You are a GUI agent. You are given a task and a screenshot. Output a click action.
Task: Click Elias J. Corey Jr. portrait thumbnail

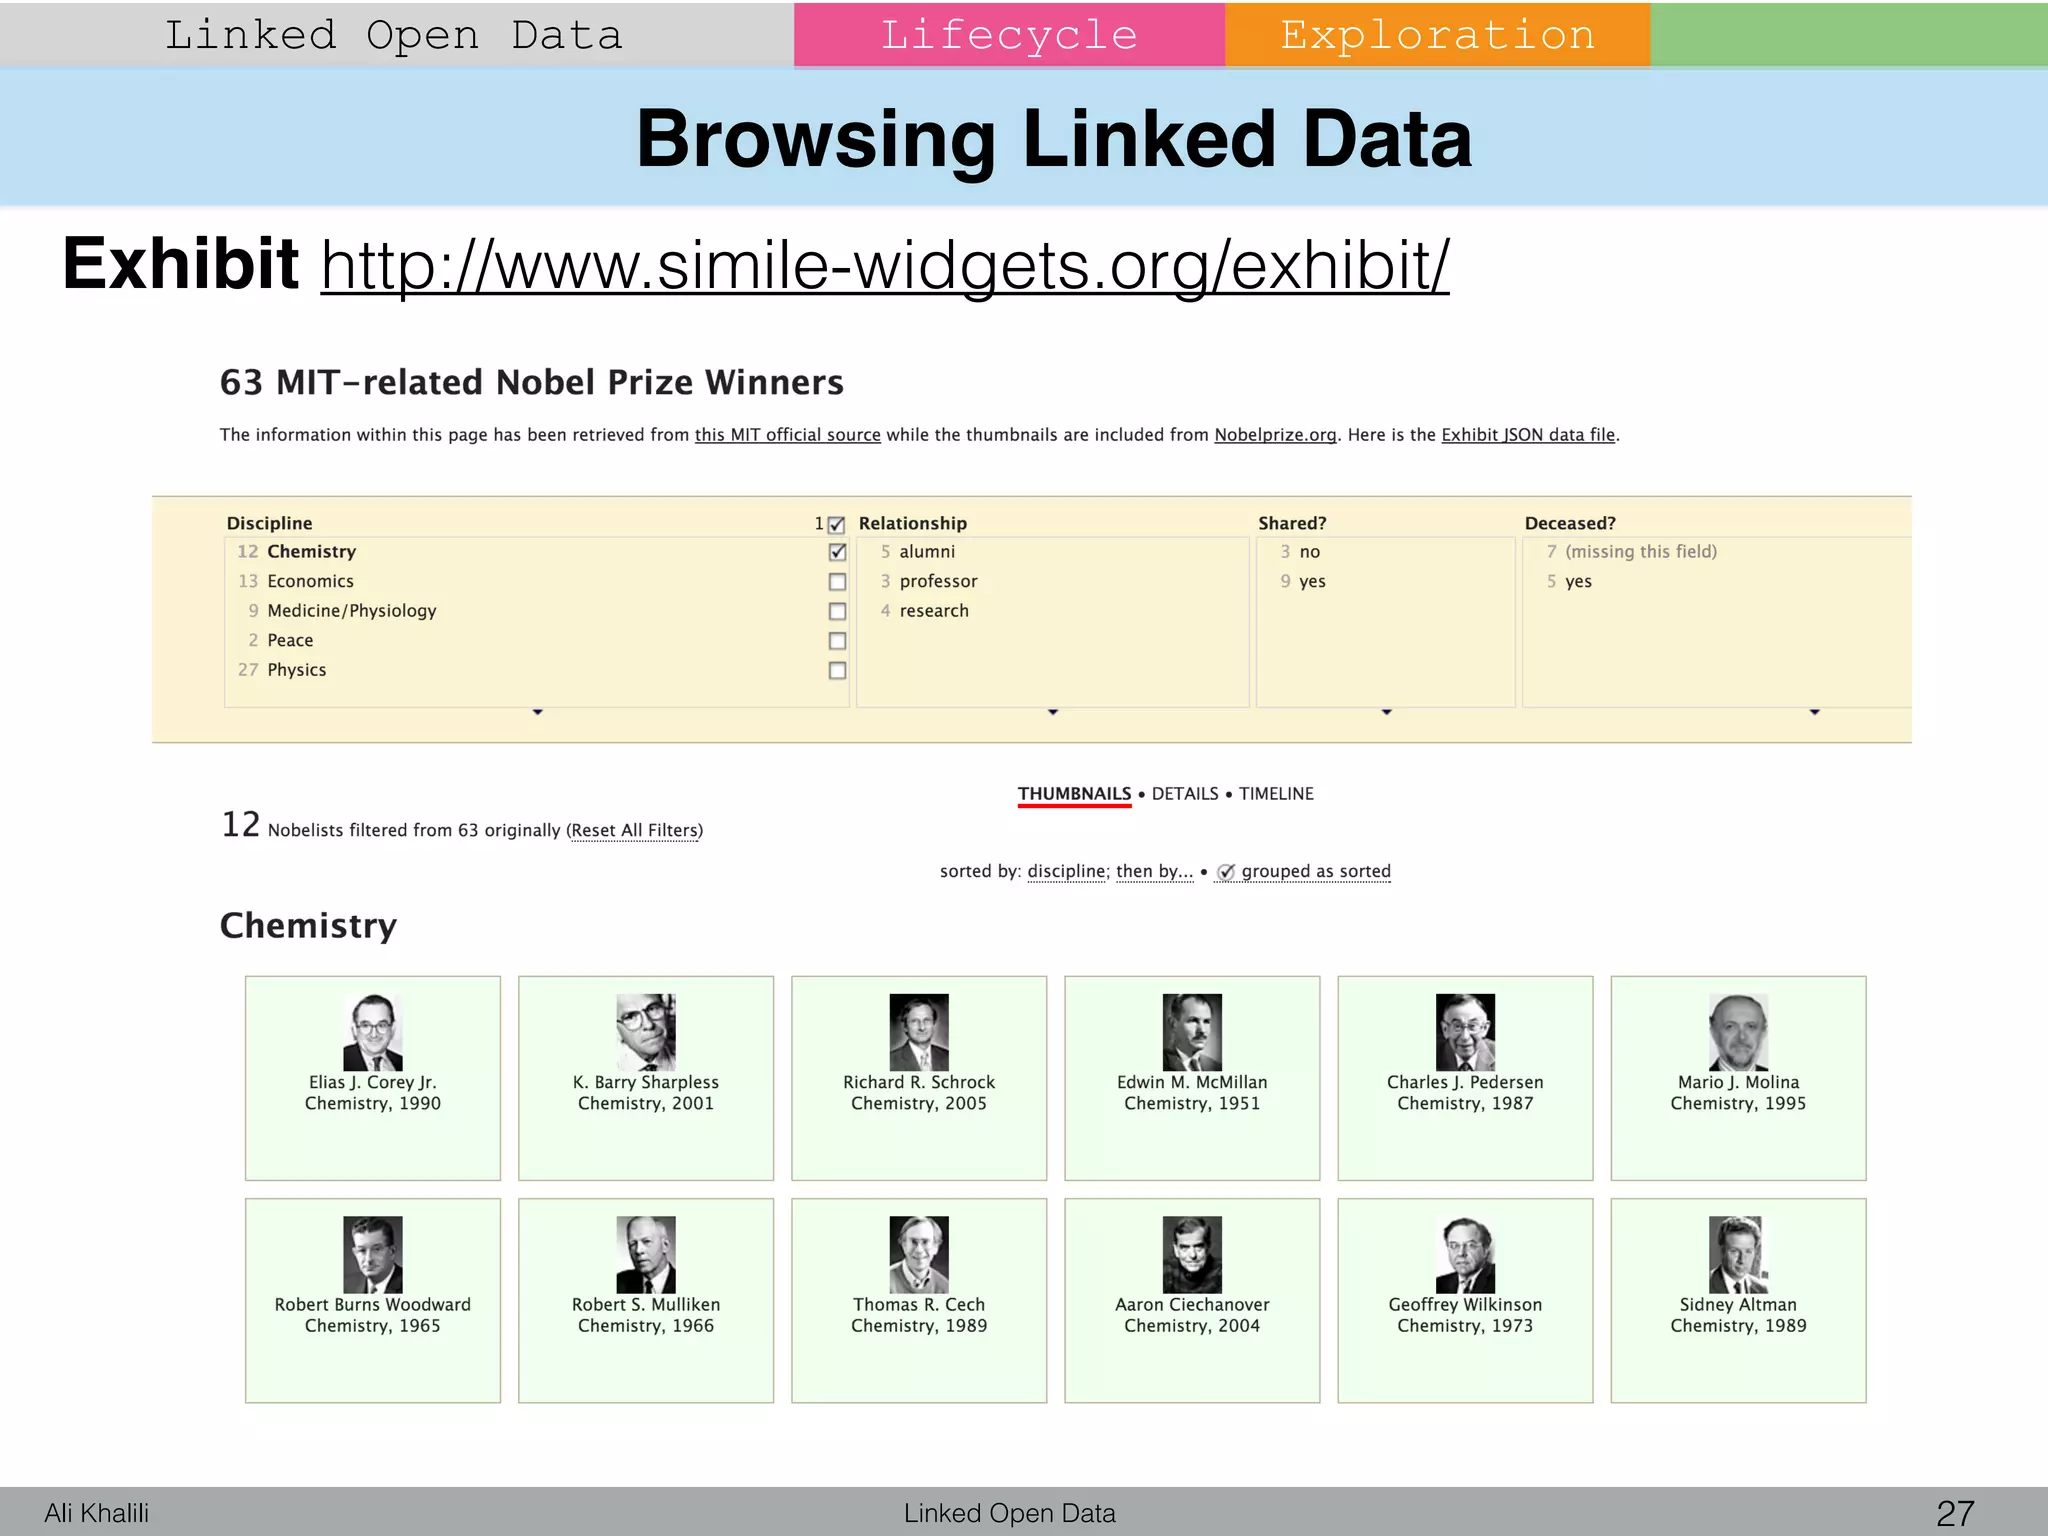pyautogui.click(x=372, y=1032)
